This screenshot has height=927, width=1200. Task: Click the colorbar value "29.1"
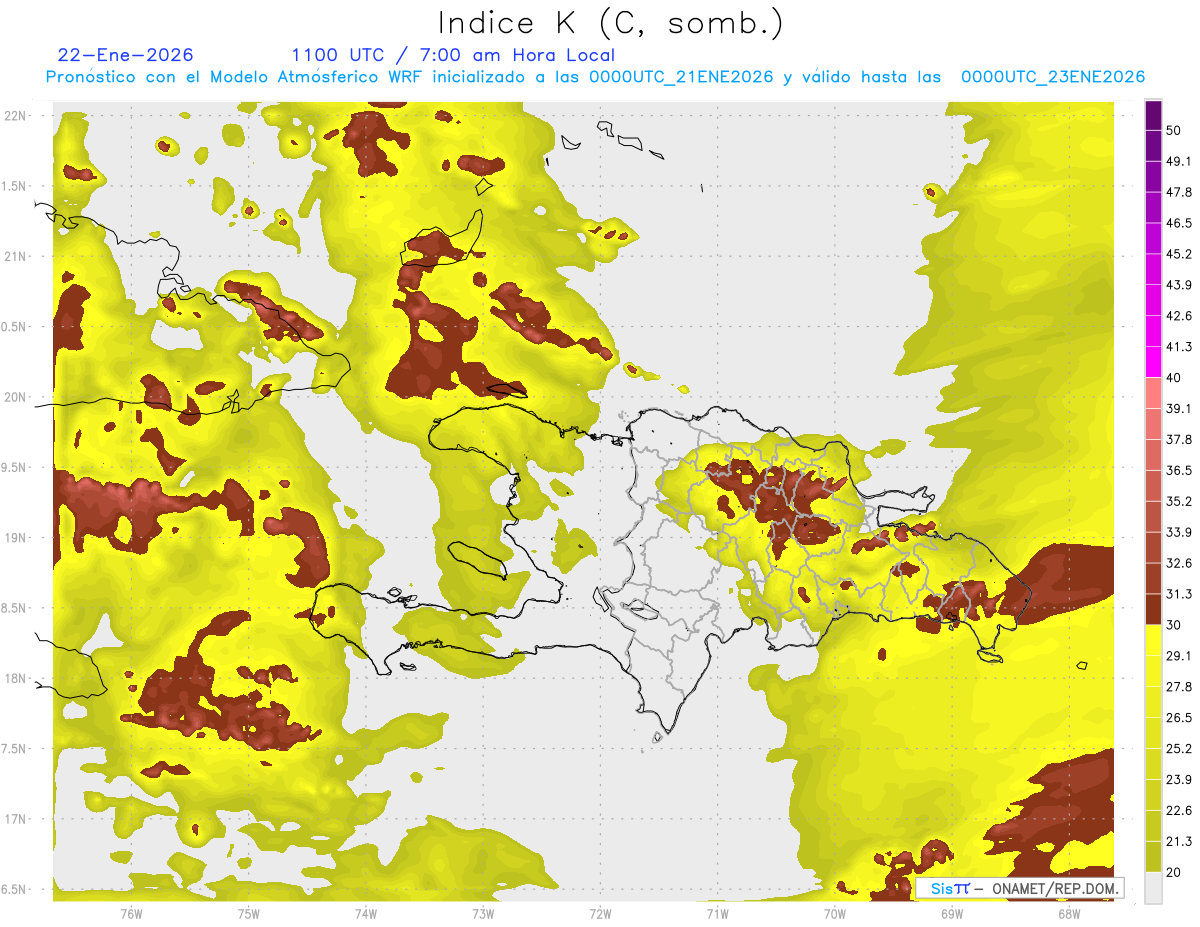(1179, 656)
